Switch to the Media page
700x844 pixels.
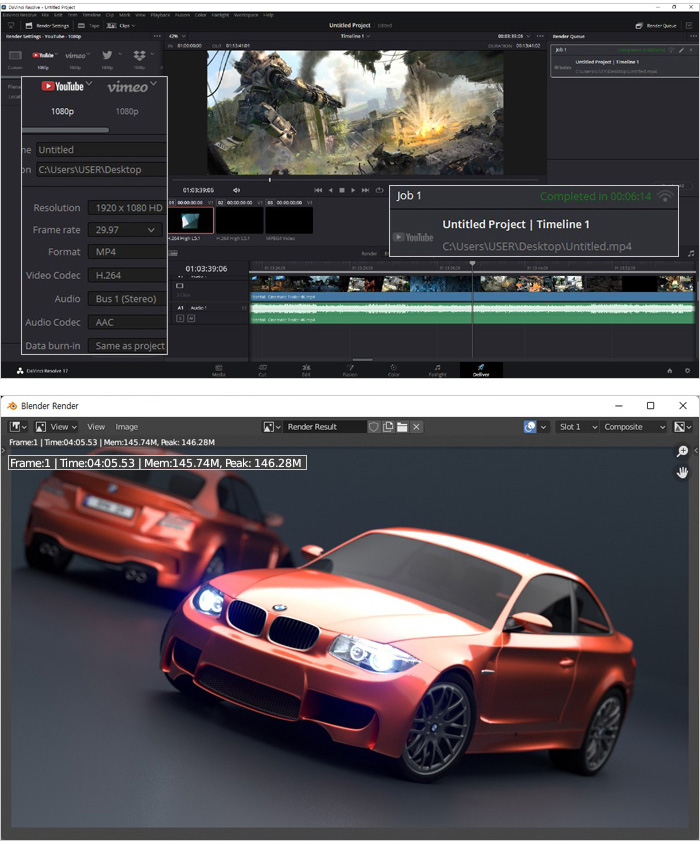[x=219, y=370]
